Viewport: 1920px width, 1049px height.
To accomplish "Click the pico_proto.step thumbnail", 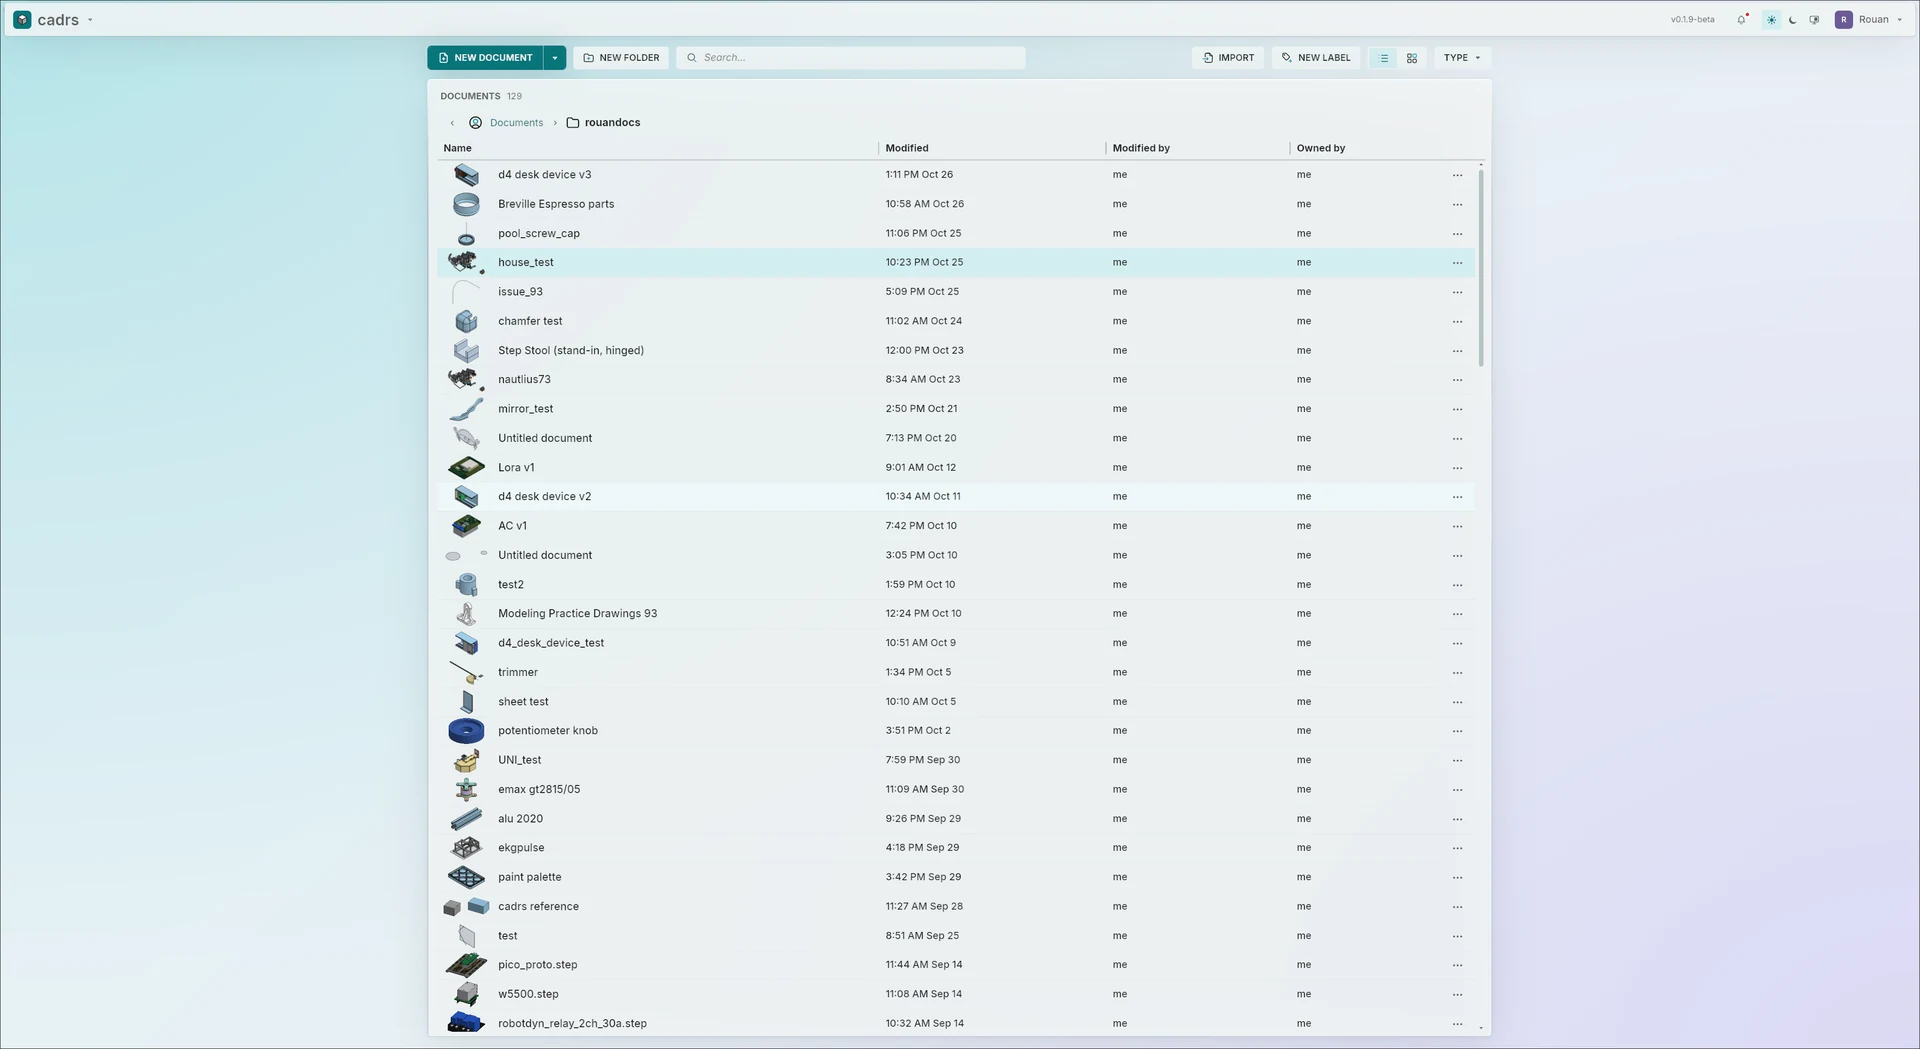I will click(466, 965).
